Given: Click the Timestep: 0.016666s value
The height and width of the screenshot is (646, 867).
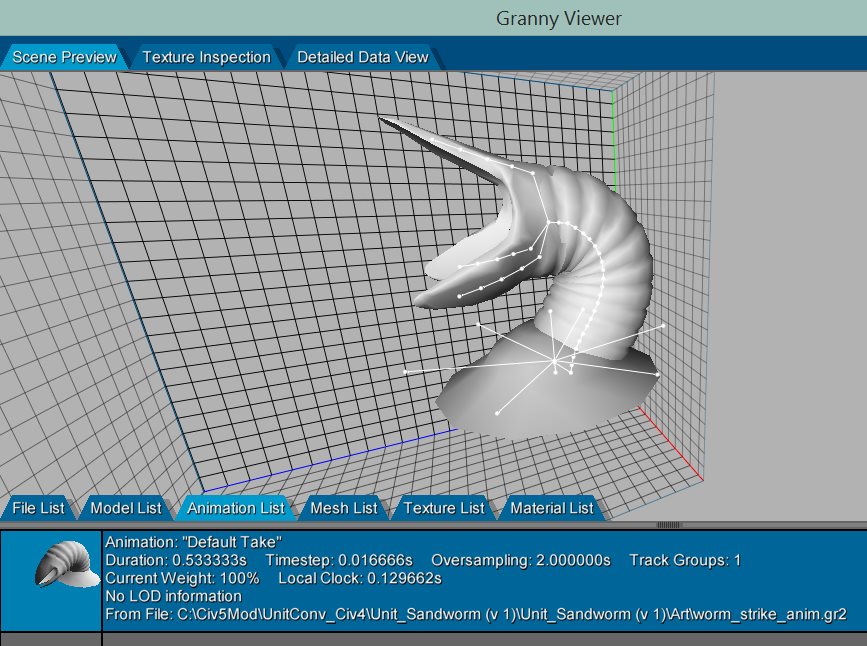Looking at the screenshot, I should tap(339, 560).
